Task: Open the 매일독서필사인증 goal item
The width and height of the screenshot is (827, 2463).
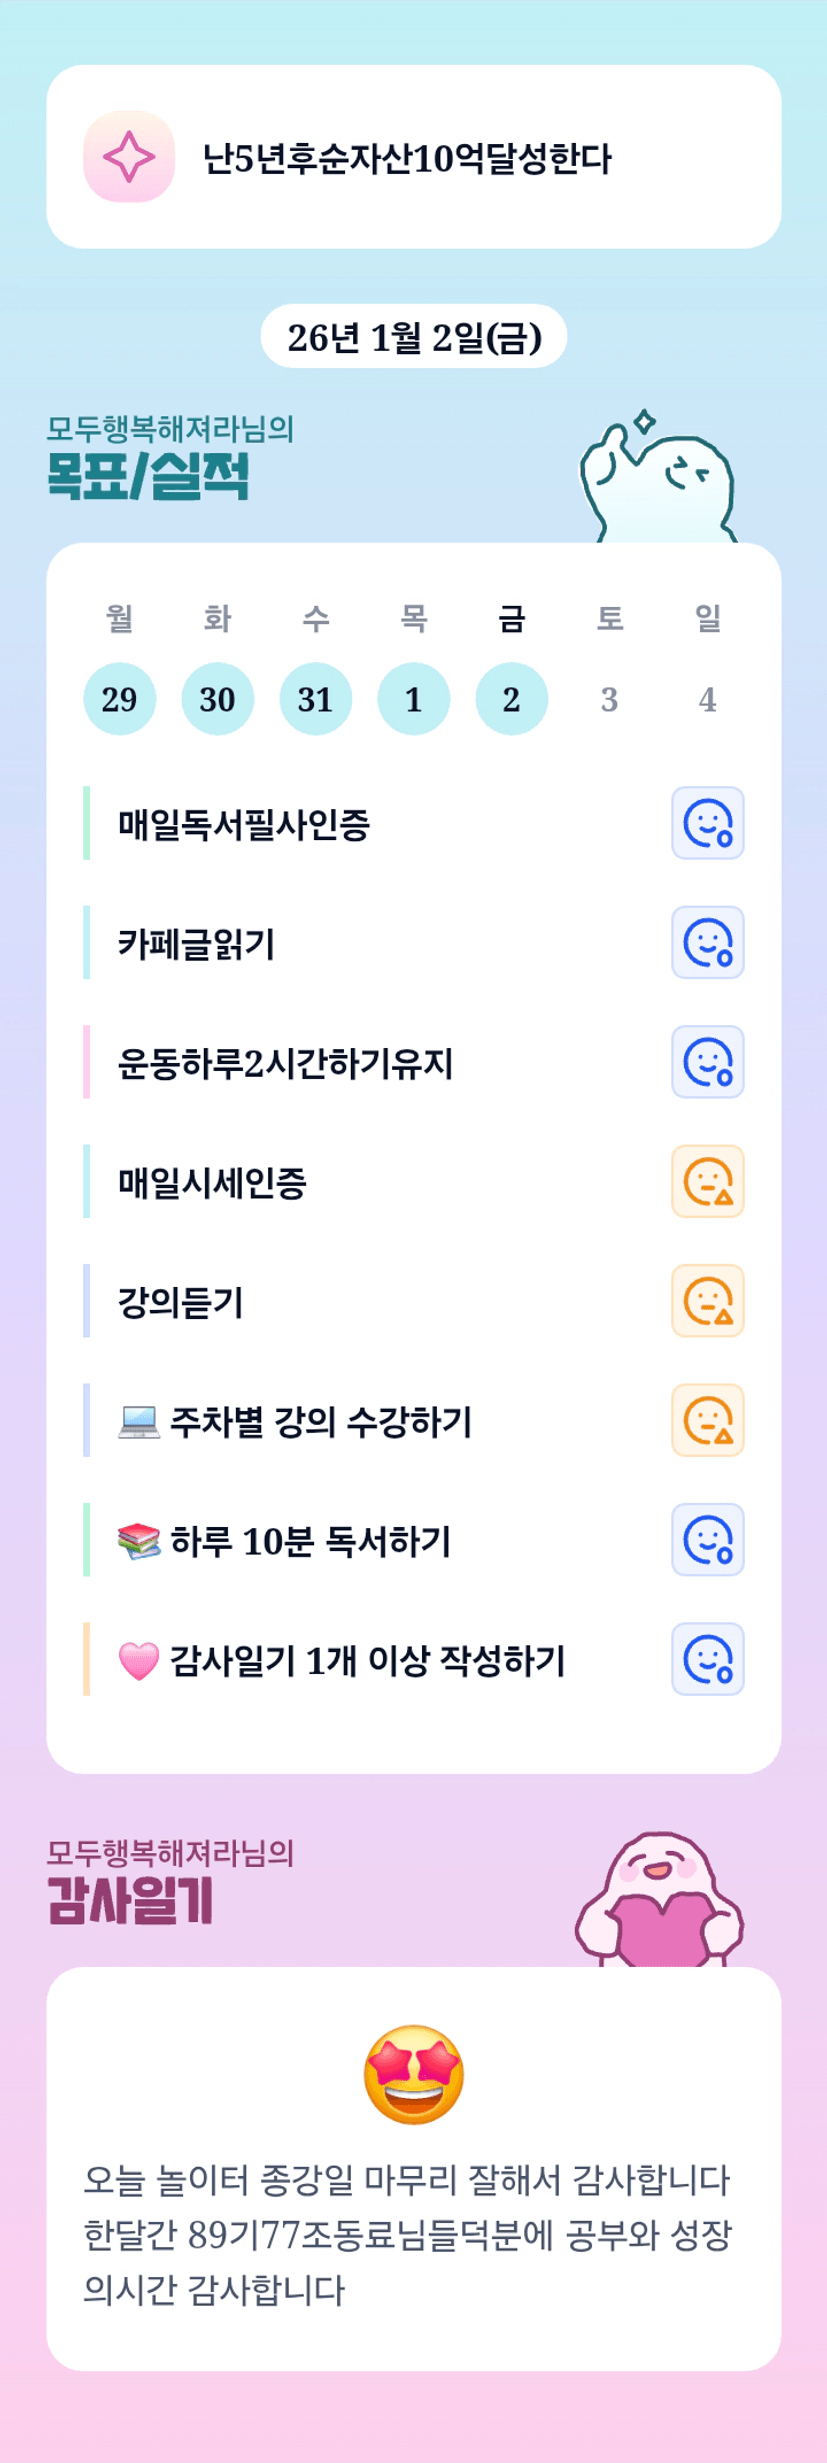Action: [x=244, y=824]
